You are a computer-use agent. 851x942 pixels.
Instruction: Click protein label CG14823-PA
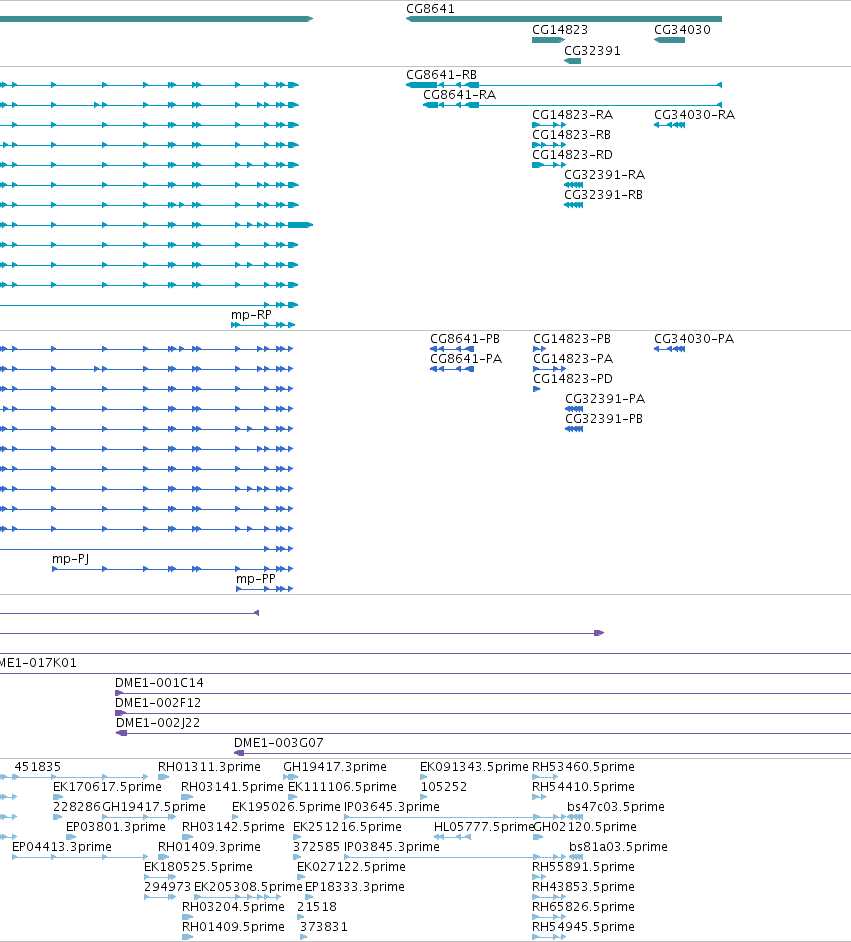[x=573, y=359]
